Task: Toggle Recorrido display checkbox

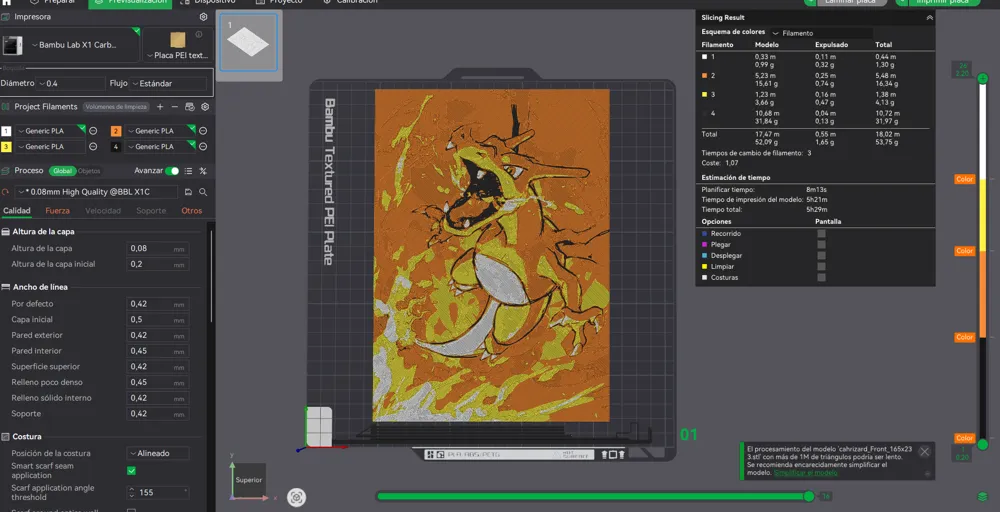Action: (x=821, y=233)
